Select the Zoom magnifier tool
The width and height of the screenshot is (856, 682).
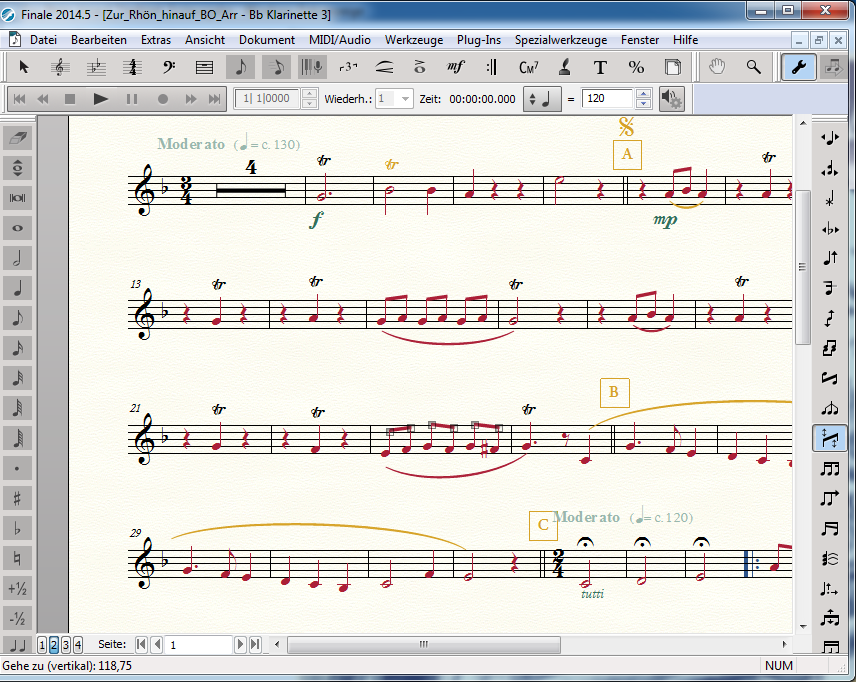point(753,67)
